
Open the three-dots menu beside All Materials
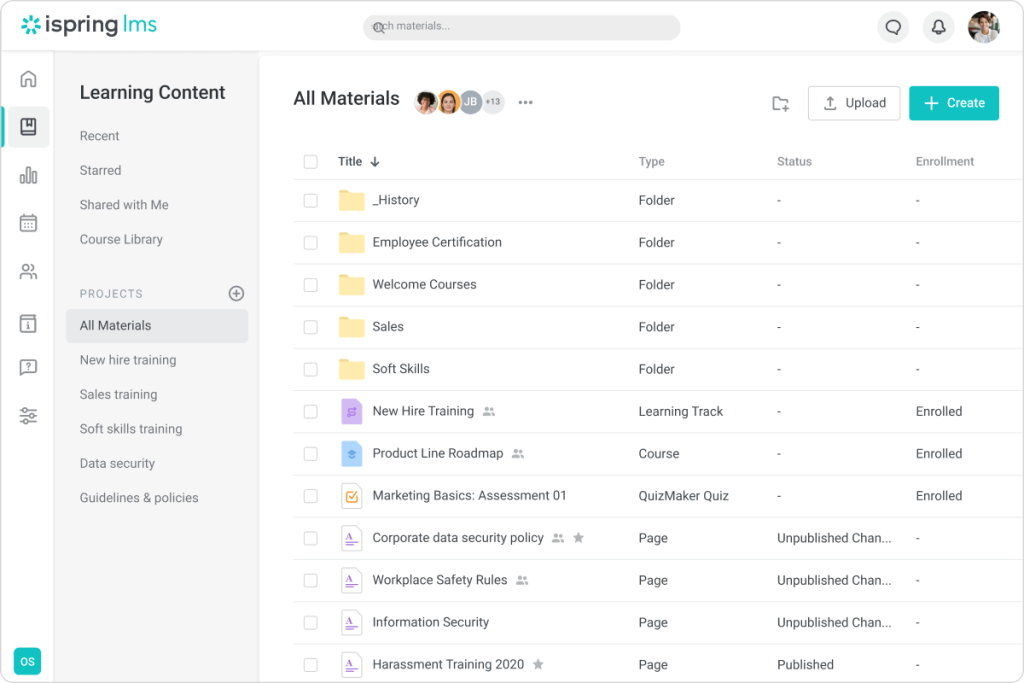[525, 102]
